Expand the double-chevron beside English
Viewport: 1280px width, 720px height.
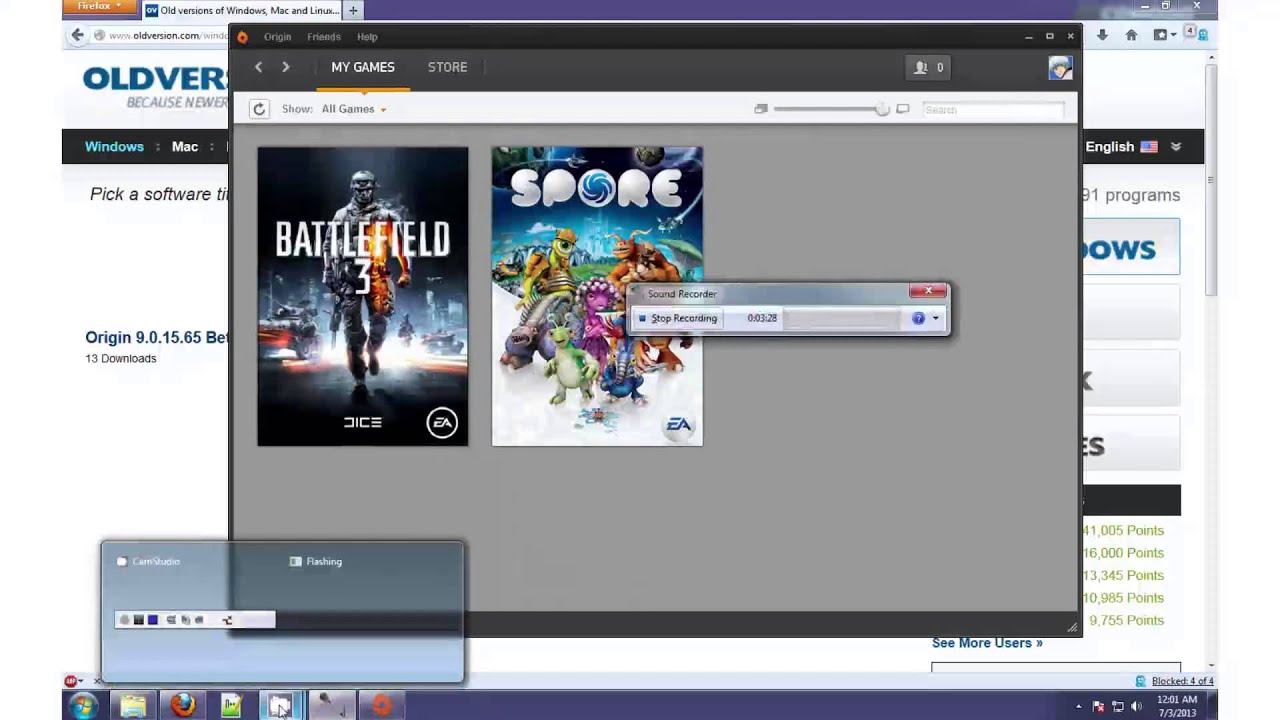1176,146
